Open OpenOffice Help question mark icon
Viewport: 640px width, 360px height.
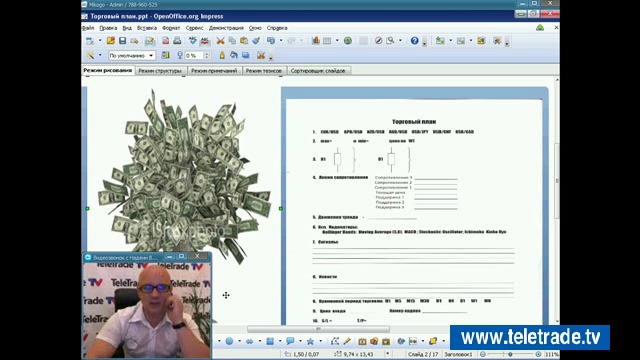(415, 40)
